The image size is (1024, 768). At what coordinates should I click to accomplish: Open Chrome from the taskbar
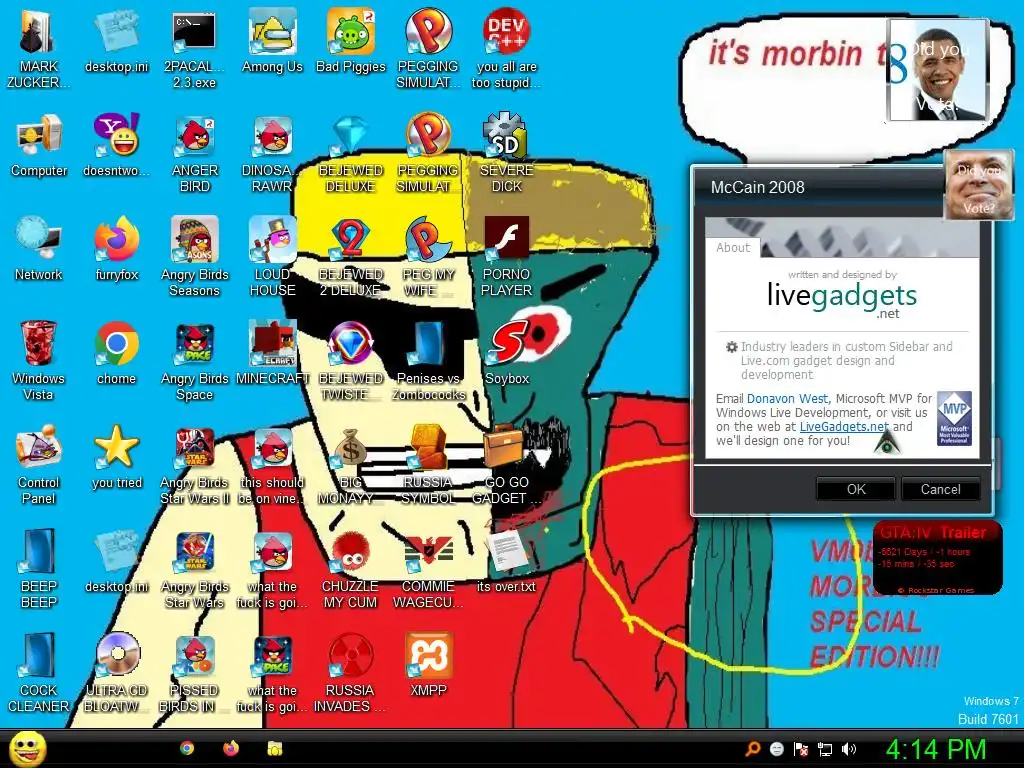tap(187, 748)
